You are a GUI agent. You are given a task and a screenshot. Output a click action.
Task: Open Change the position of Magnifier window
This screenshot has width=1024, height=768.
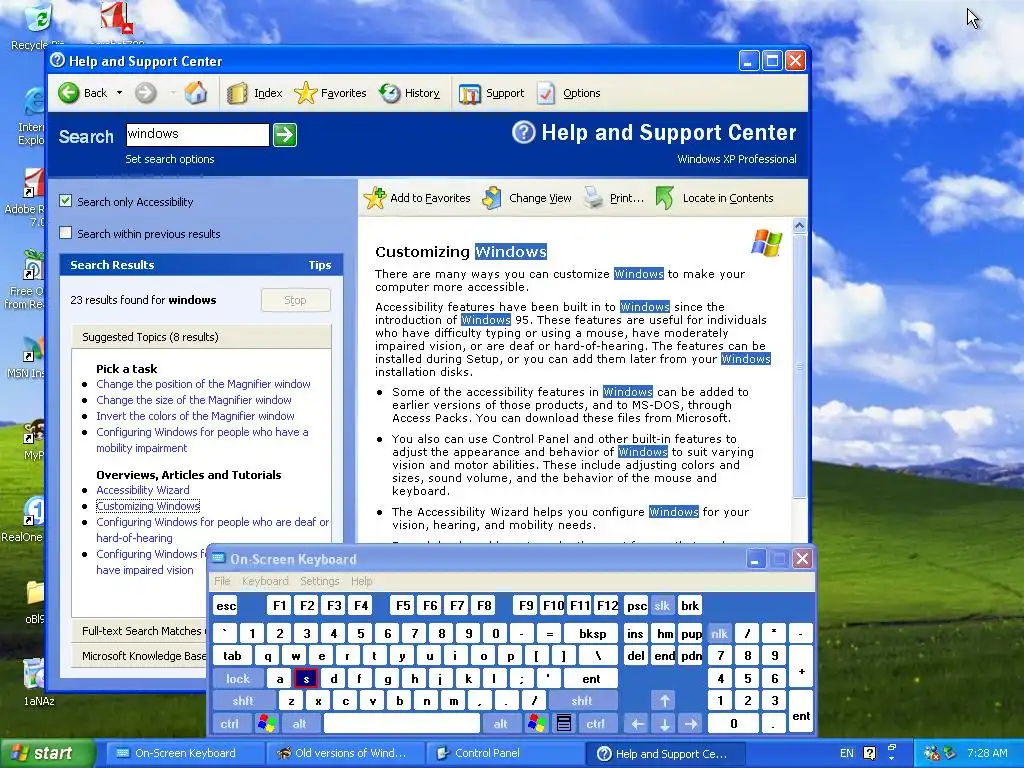click(203, 384)
